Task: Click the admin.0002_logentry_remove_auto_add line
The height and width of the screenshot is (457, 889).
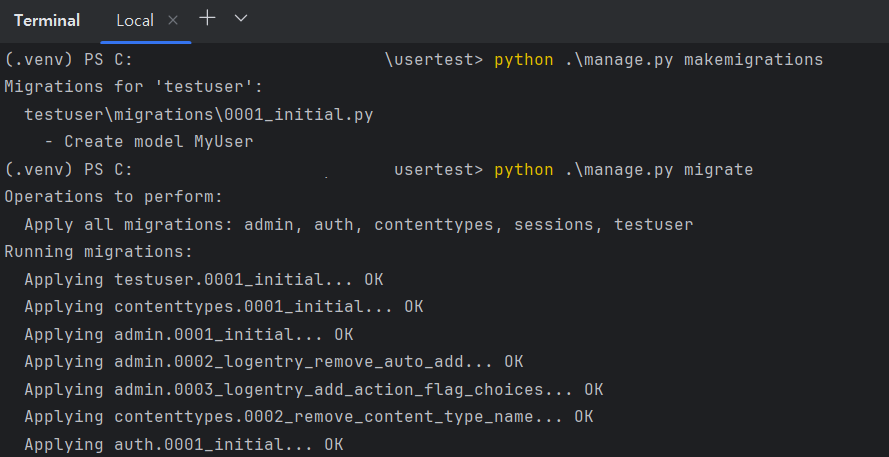Action: (x=273, y=361)
